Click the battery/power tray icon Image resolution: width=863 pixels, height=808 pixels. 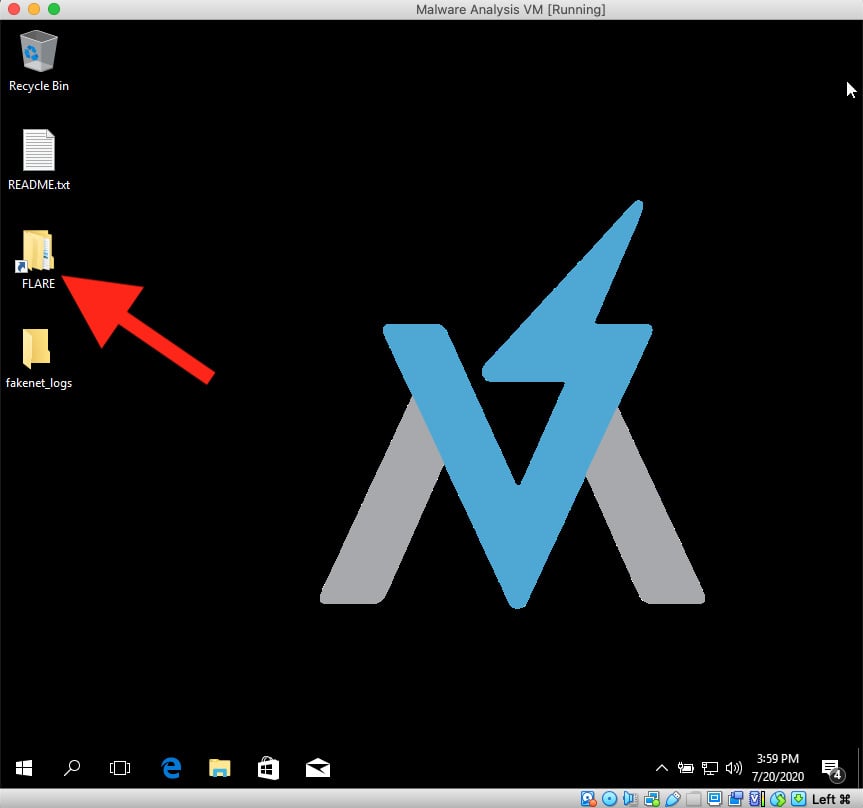tap(685, 768)
